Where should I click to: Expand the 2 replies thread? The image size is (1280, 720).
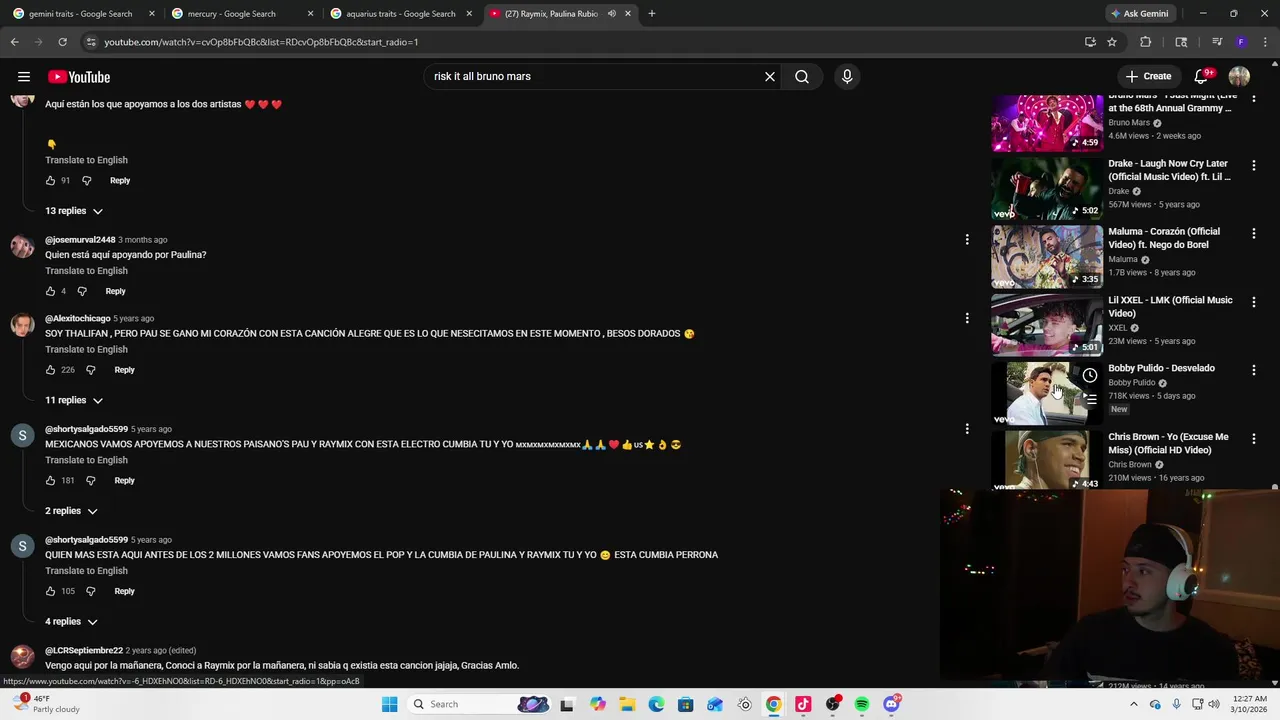[71, 511]
